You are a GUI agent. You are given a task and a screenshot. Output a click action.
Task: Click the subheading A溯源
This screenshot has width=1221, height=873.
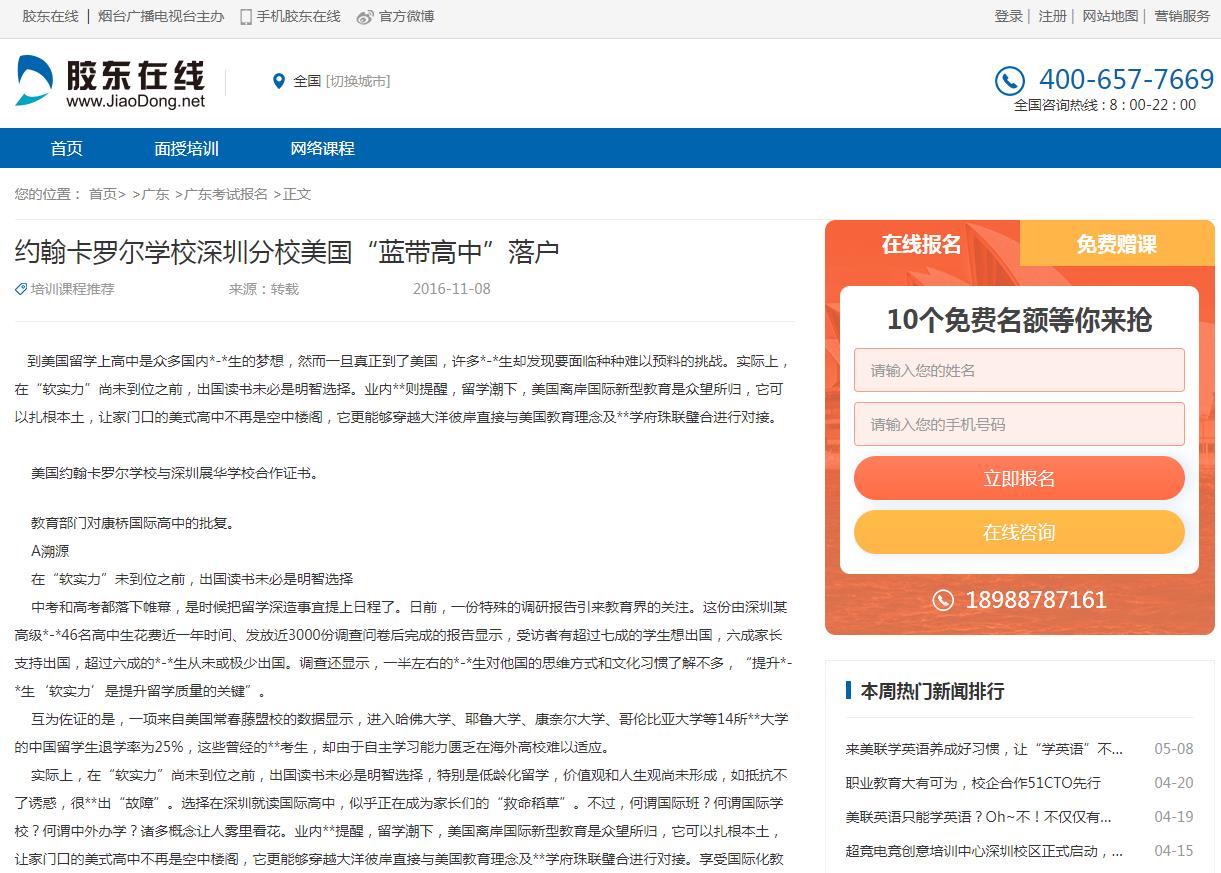coord(50,551)
